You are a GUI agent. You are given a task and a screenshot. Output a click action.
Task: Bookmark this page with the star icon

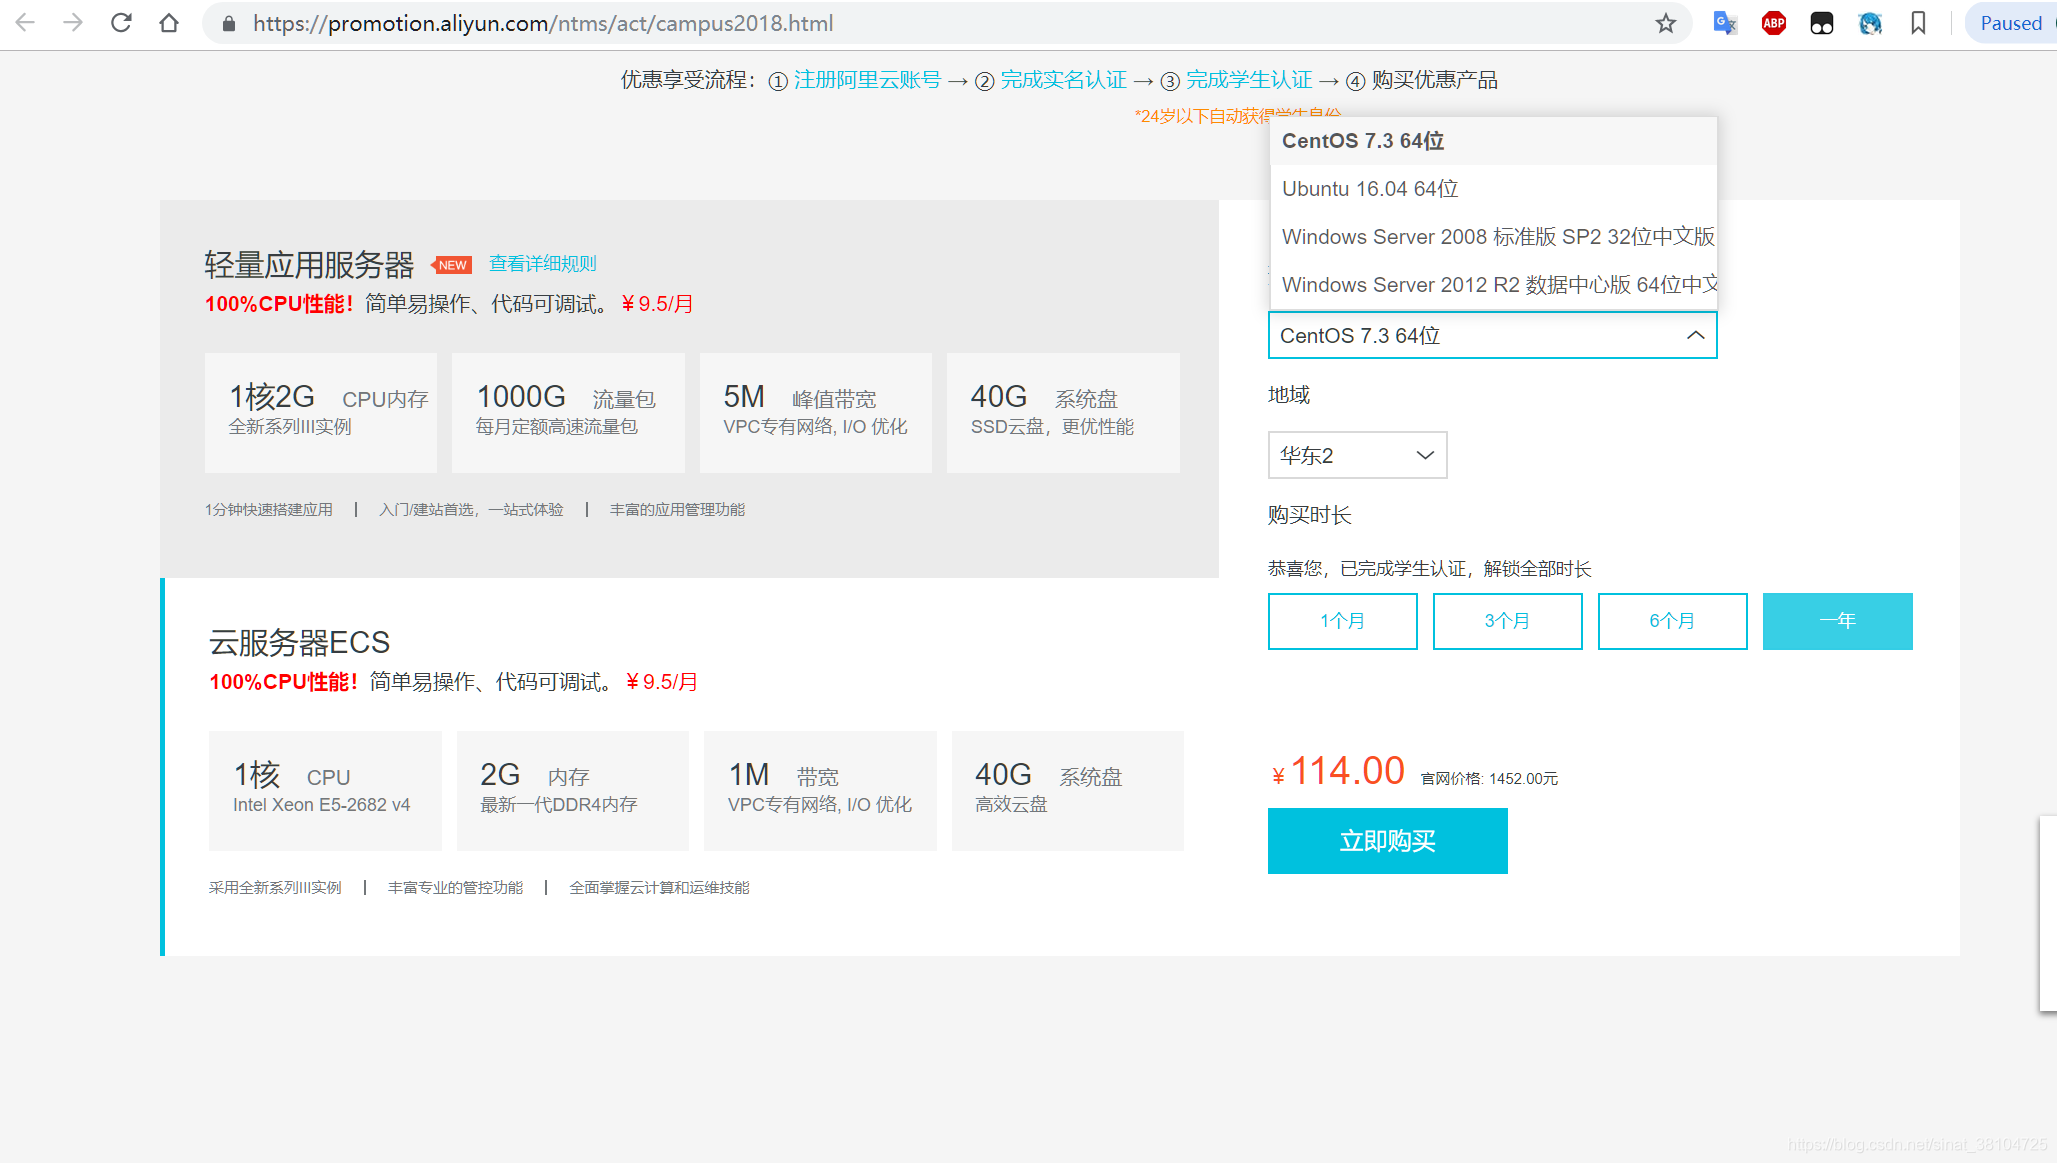tap(1665, 23)
